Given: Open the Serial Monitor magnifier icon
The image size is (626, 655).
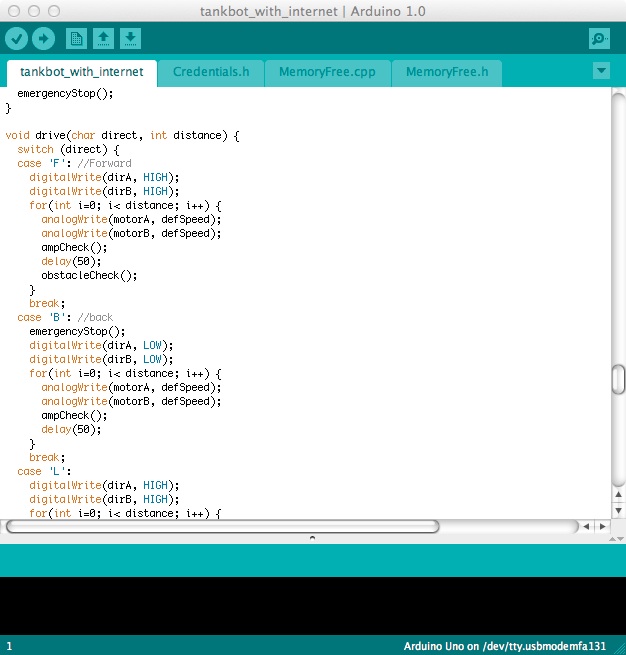Looking at the screenshot, I should pyautogui.click(x=599, y=39).
